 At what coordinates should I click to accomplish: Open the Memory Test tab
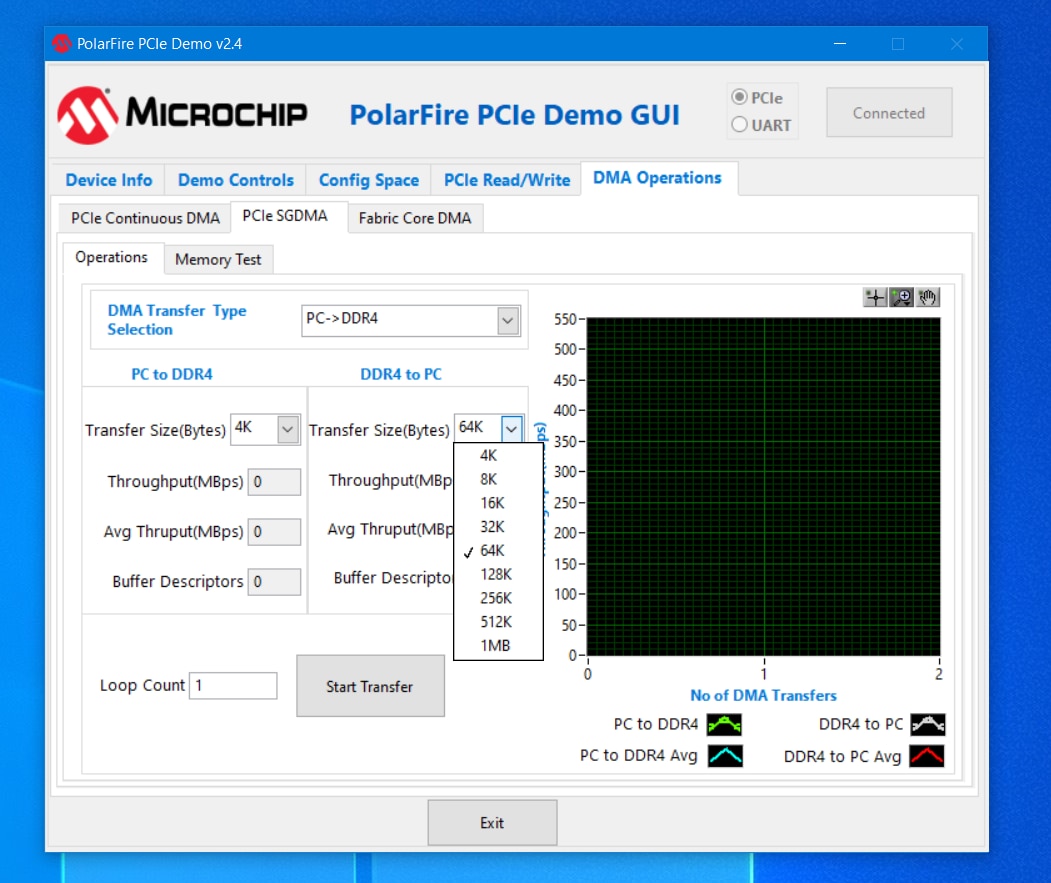[218, 259]
